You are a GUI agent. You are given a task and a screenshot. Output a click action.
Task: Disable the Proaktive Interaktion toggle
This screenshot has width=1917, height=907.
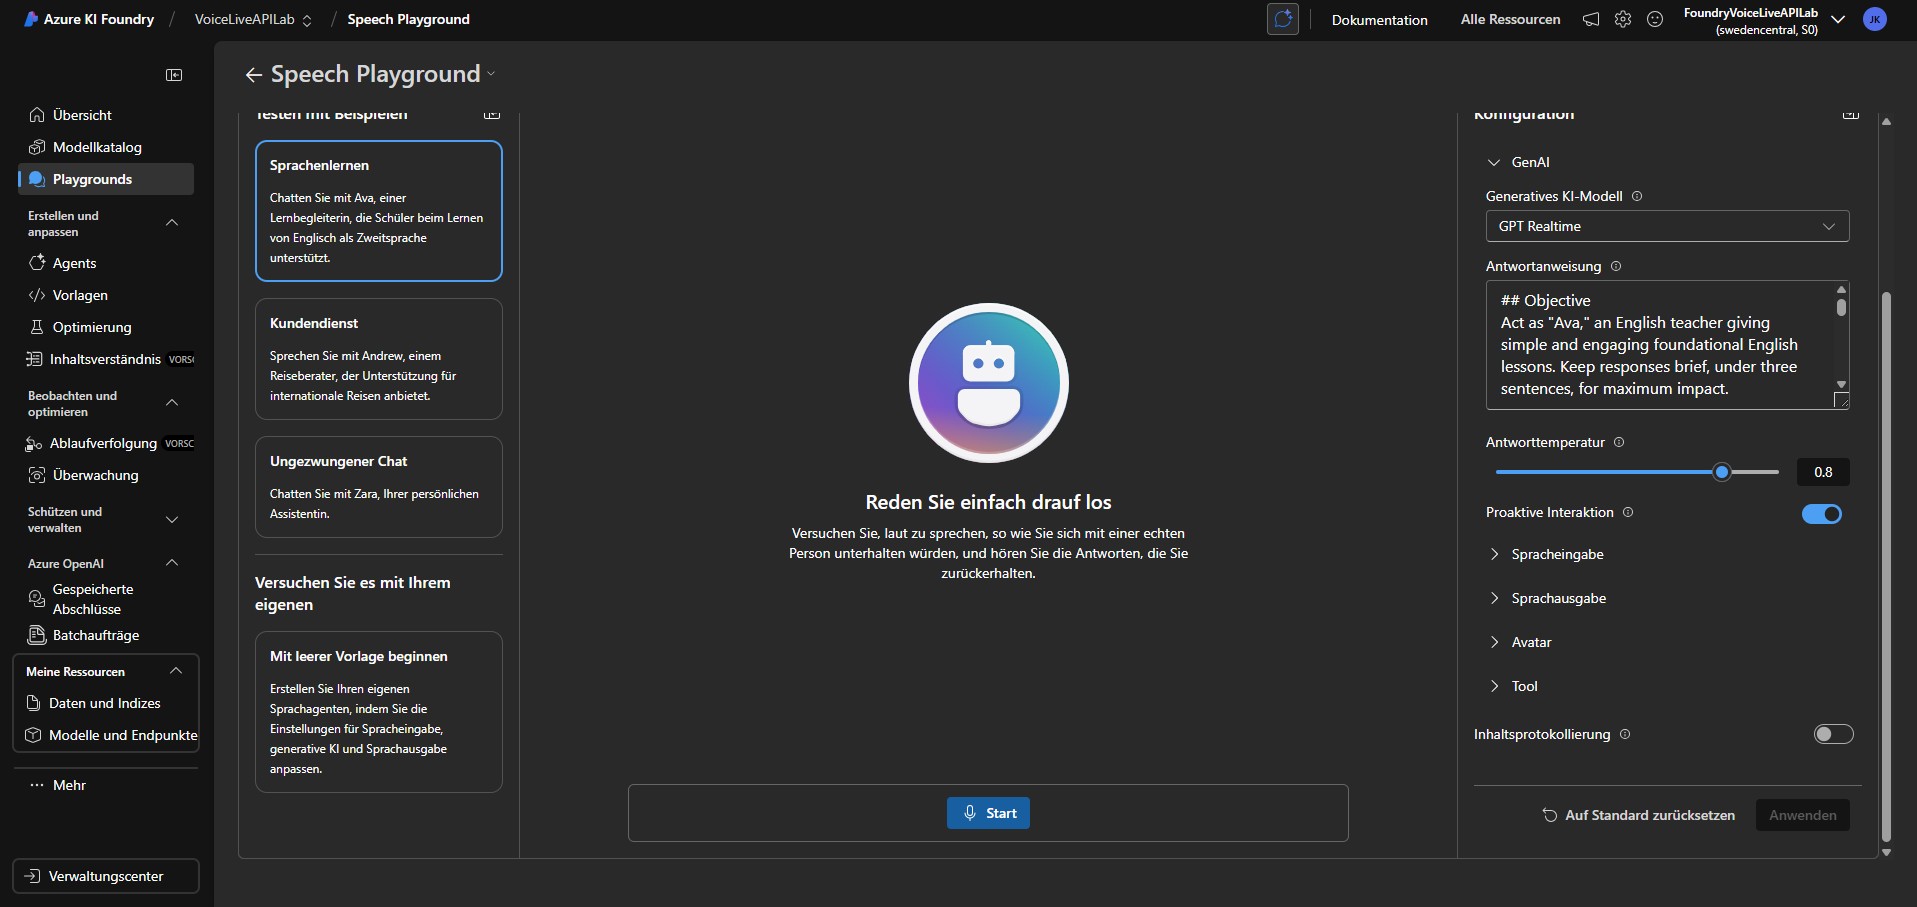click(1821, 514)
